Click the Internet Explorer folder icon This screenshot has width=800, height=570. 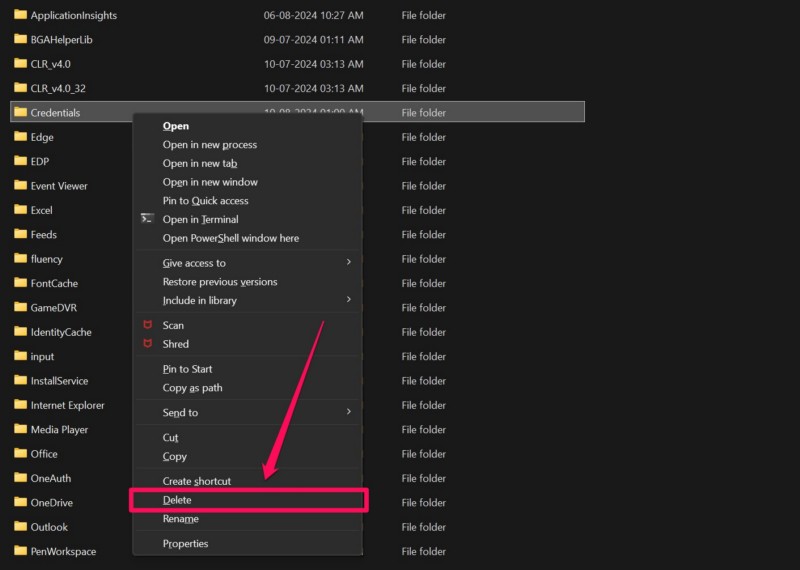click(x=20, y=405)
